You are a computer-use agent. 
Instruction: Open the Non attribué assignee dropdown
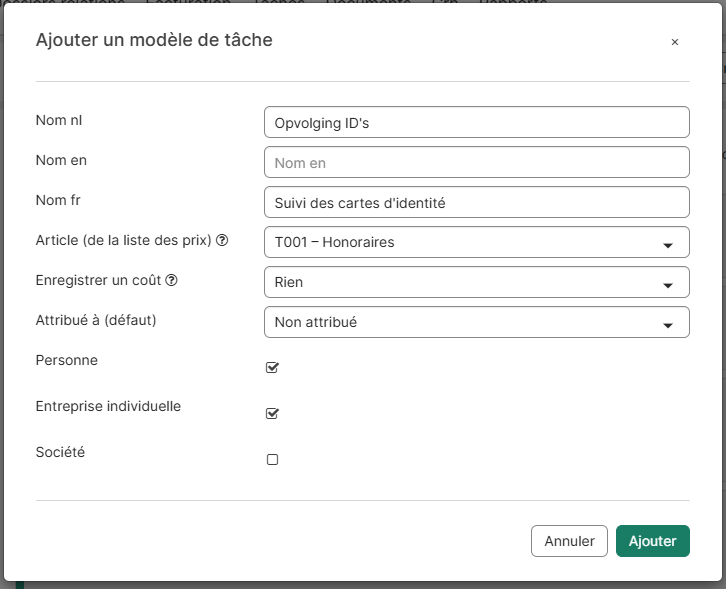click(476, 322)
